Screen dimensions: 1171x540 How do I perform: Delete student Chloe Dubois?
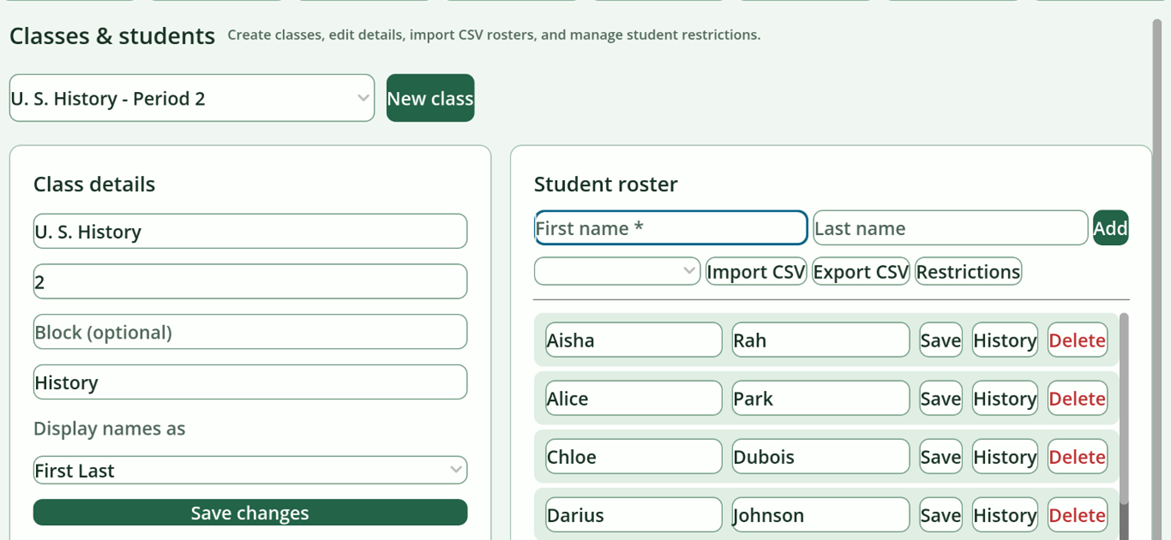click(x=1077, y=456)
